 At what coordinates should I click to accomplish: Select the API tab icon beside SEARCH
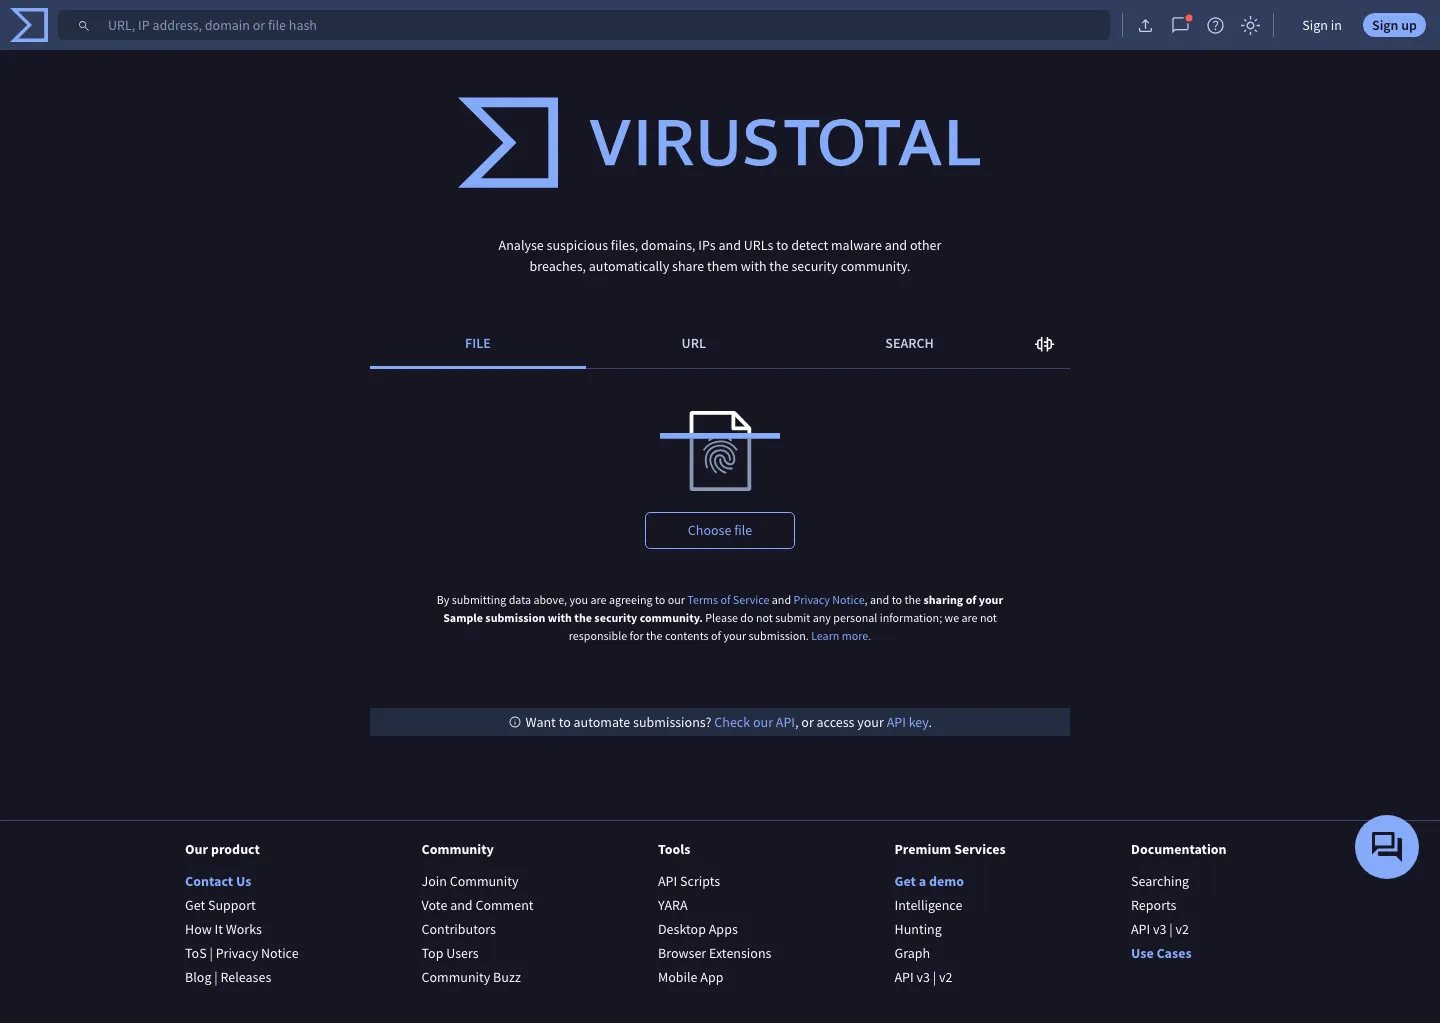(x=1044, y=344)
